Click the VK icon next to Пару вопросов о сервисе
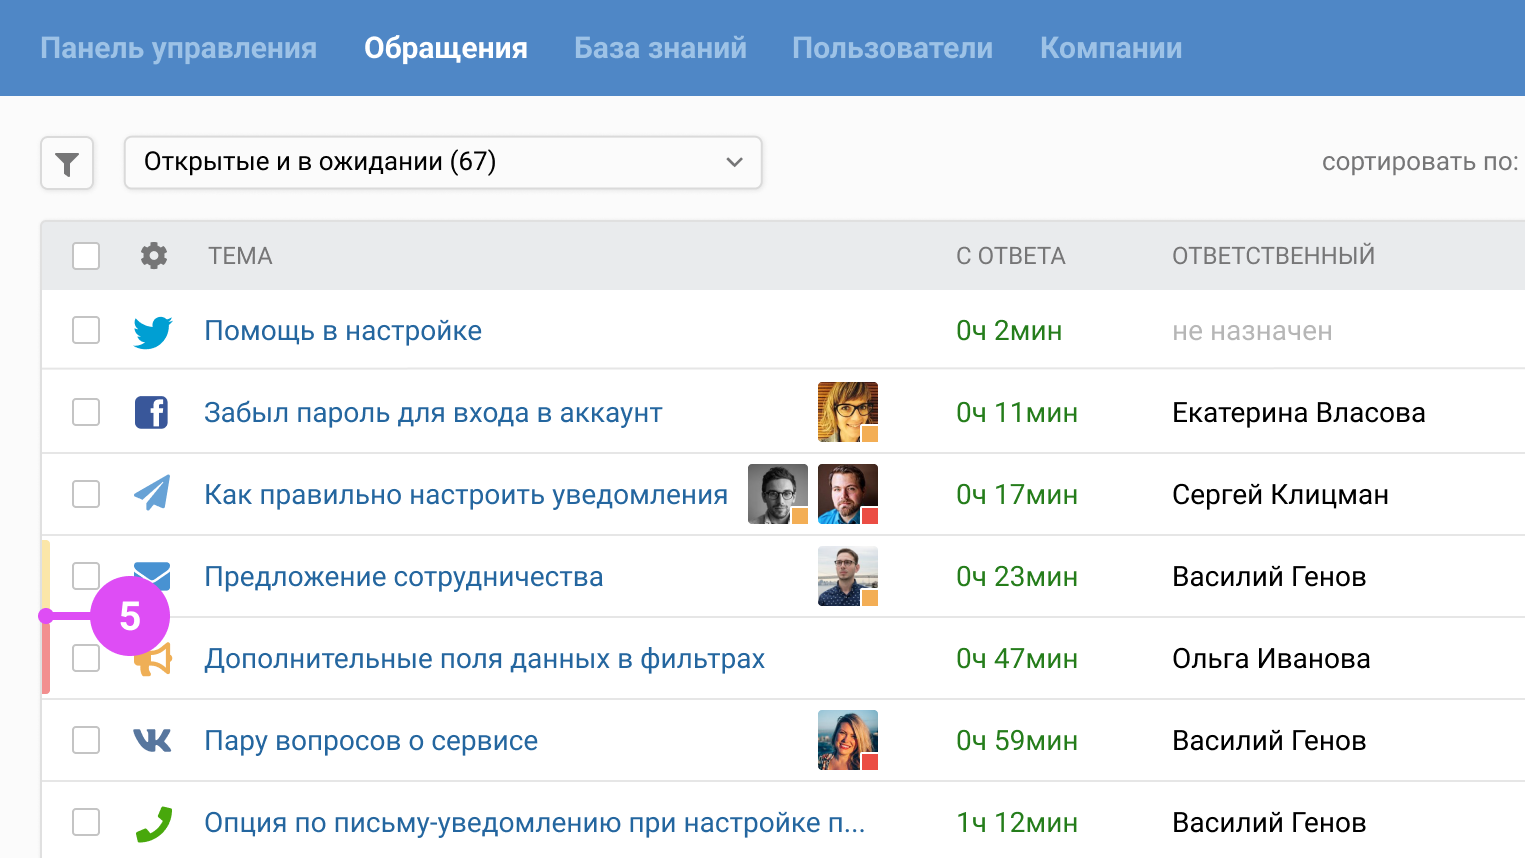The image size is (1525, 858). pos(152,740)
